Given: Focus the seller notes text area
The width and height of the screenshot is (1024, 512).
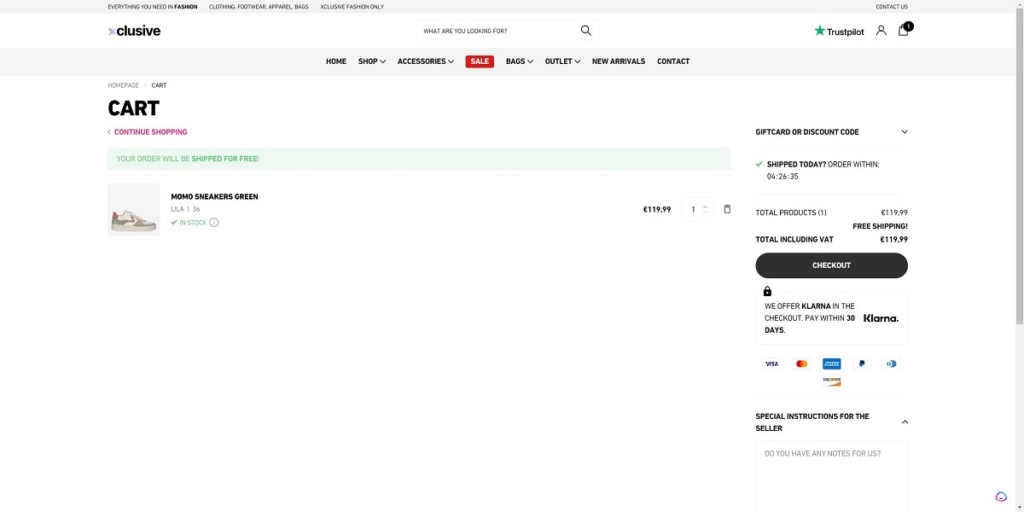Looking at the screenshot, I should tap(831, 475).
